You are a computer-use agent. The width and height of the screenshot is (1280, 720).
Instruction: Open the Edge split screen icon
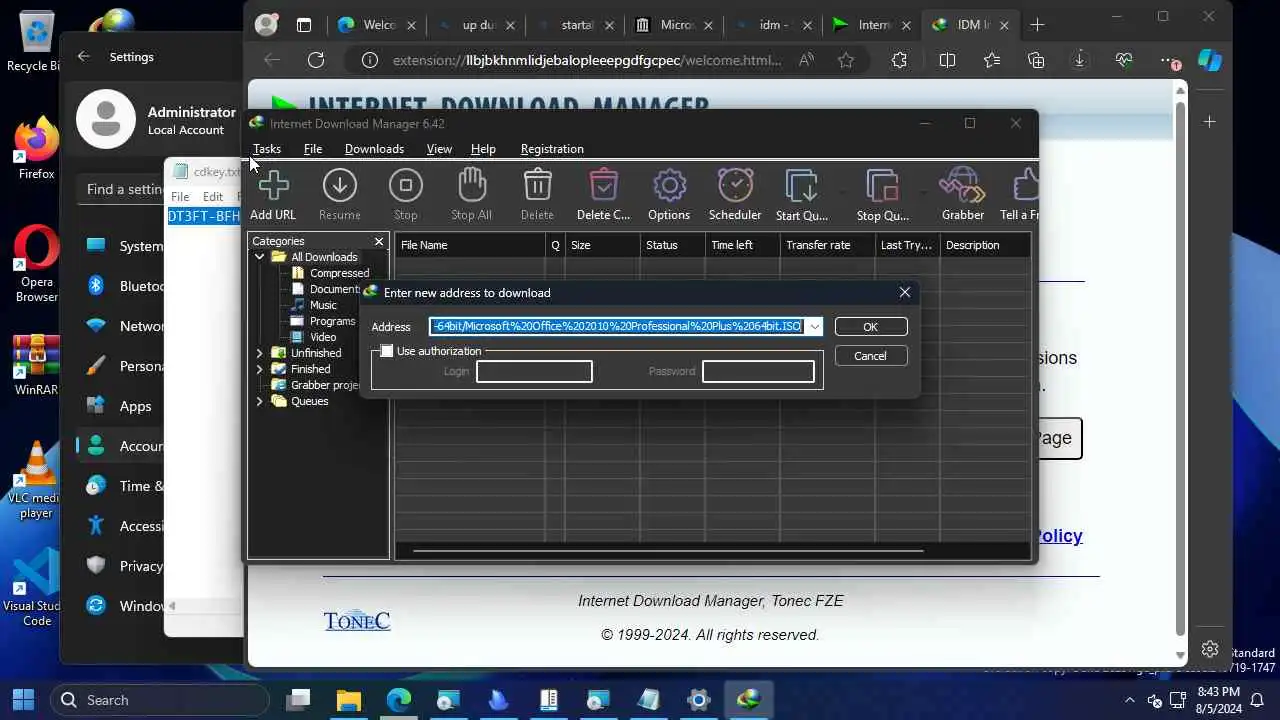click(x=947, y=60)
